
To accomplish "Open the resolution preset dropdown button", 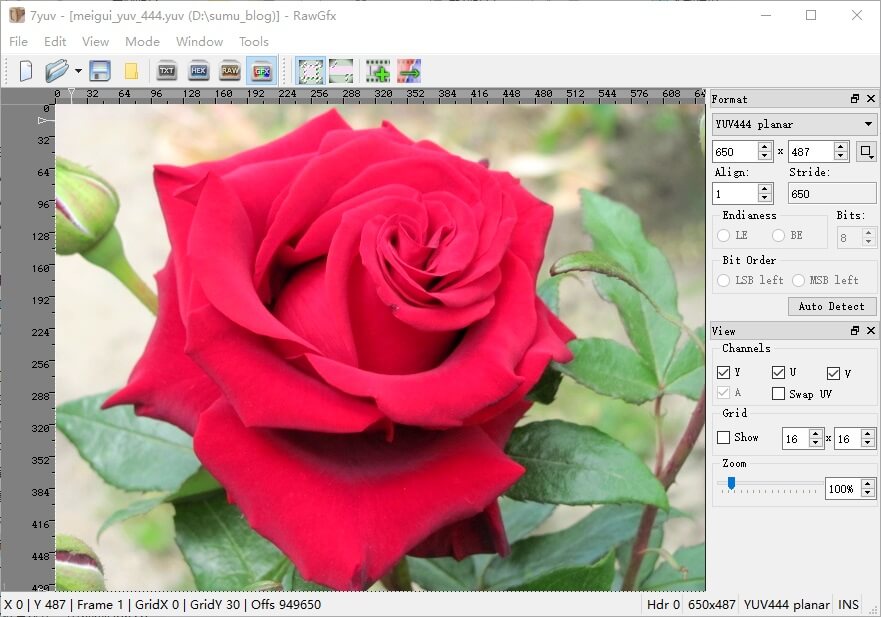I will (866, 152).
